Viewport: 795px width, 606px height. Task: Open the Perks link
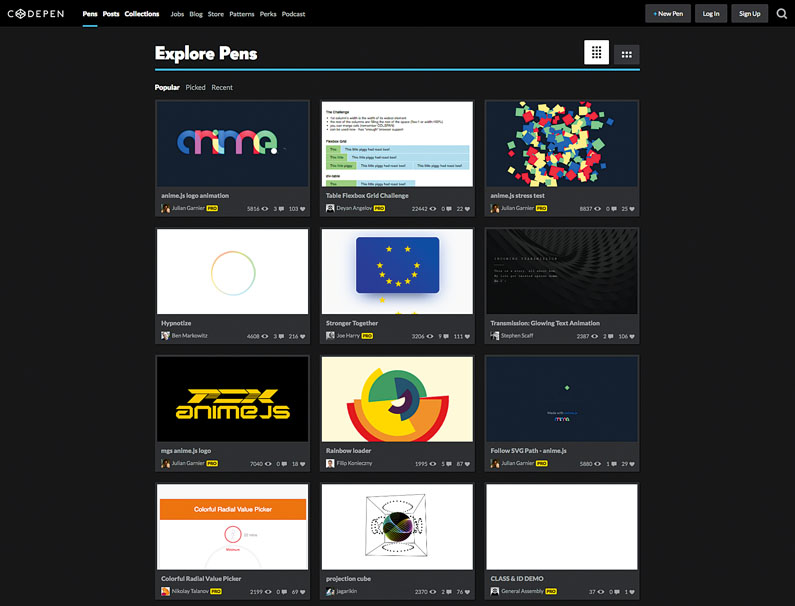[x=268, y=14]
